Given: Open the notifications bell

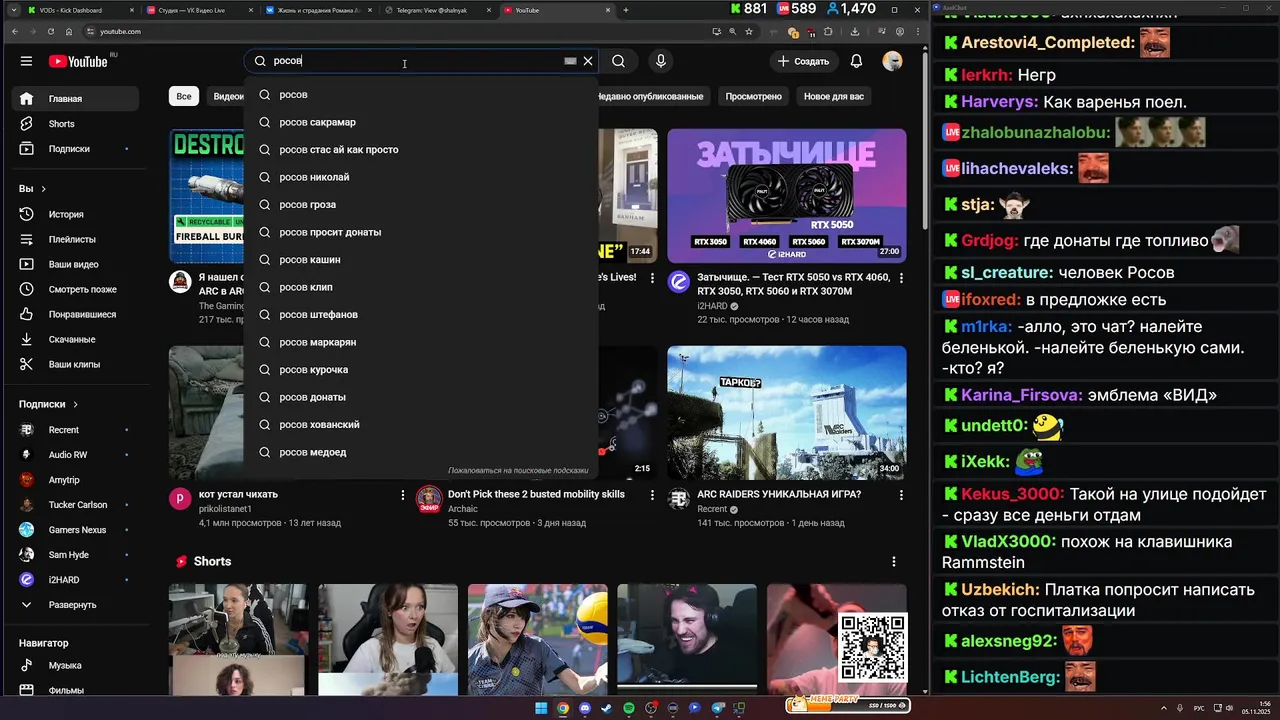Looking at the screenshot, I should pos(856,61).
